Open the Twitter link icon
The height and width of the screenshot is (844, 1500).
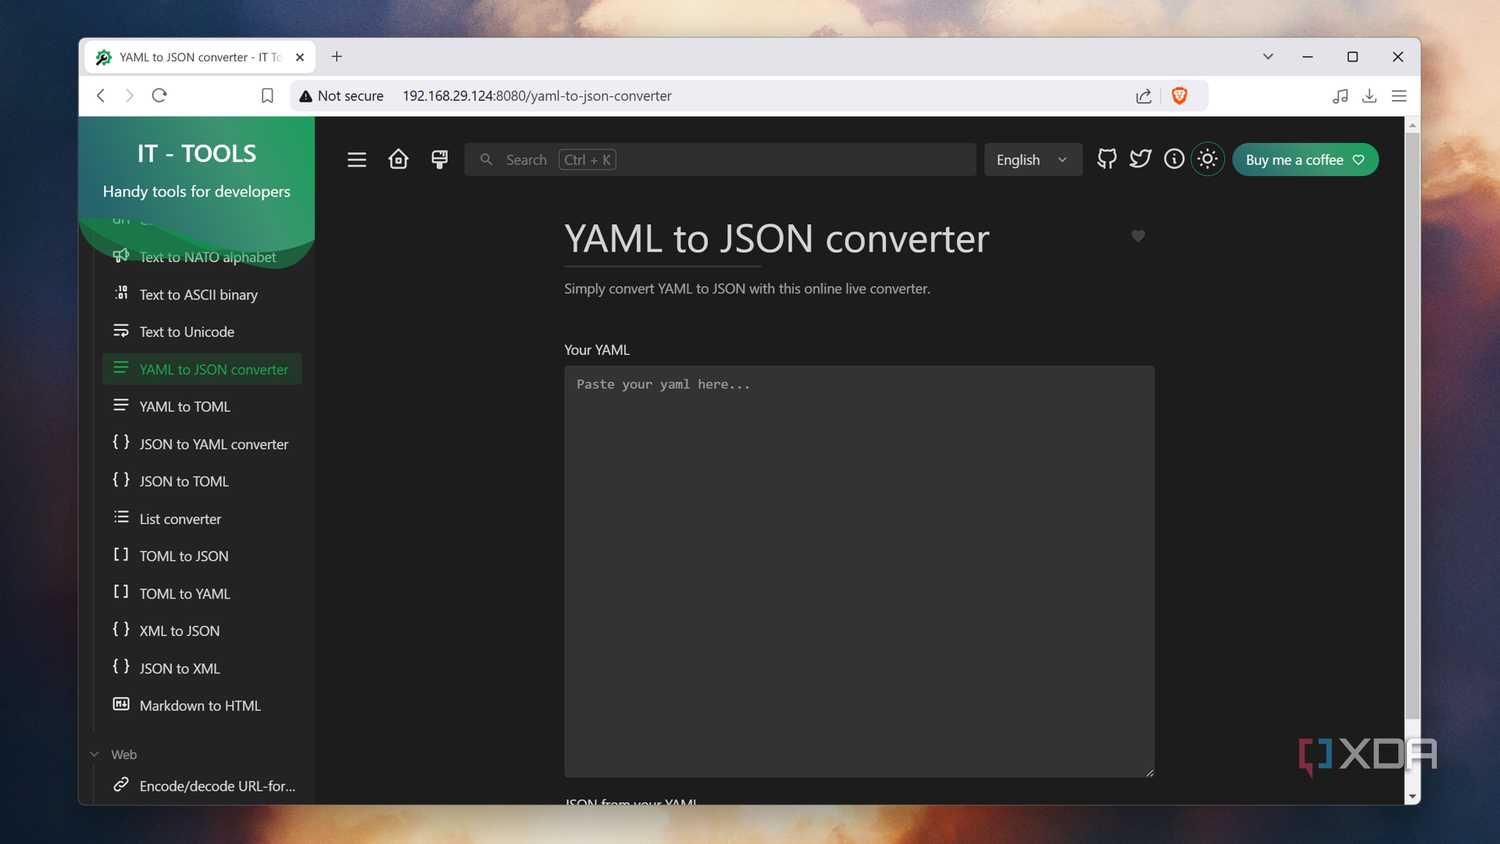(1141, 159)
